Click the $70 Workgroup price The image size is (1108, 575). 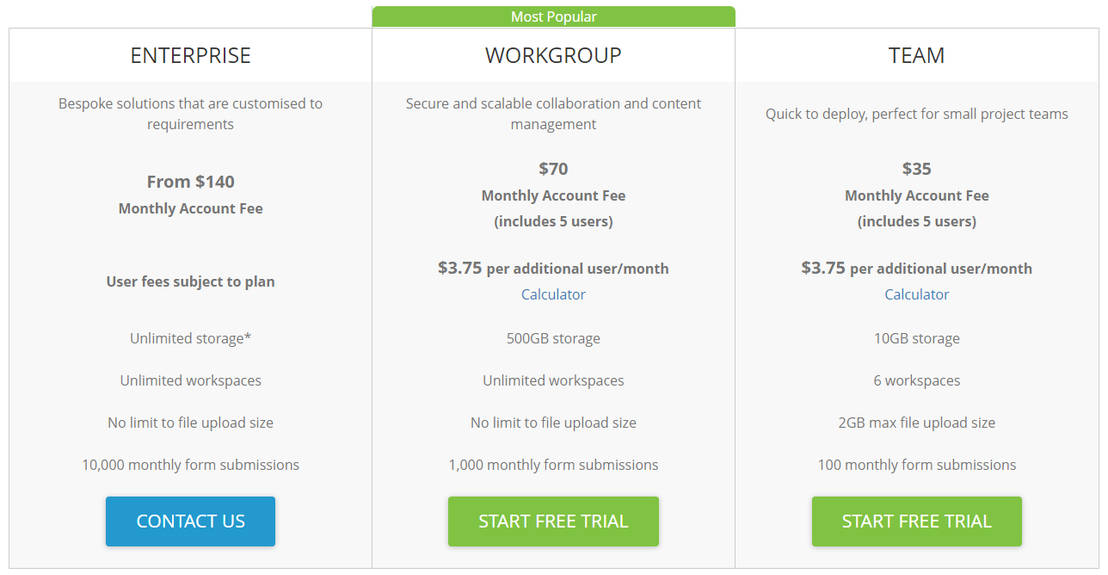coord(553,168)
